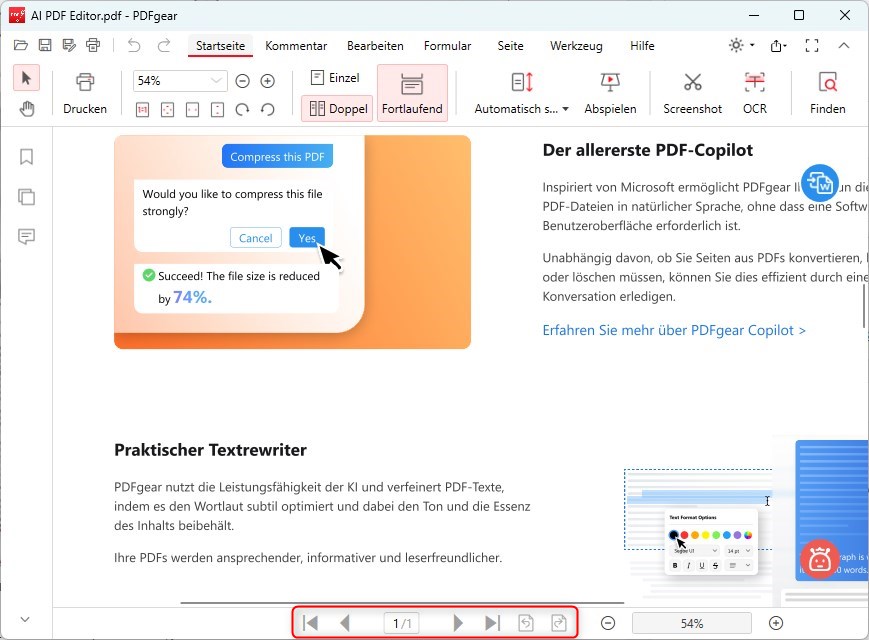This screenshot has width=869, height=640.
Task: Click the small printer icon in quick toolbar
Action: [x=93, y=45]
